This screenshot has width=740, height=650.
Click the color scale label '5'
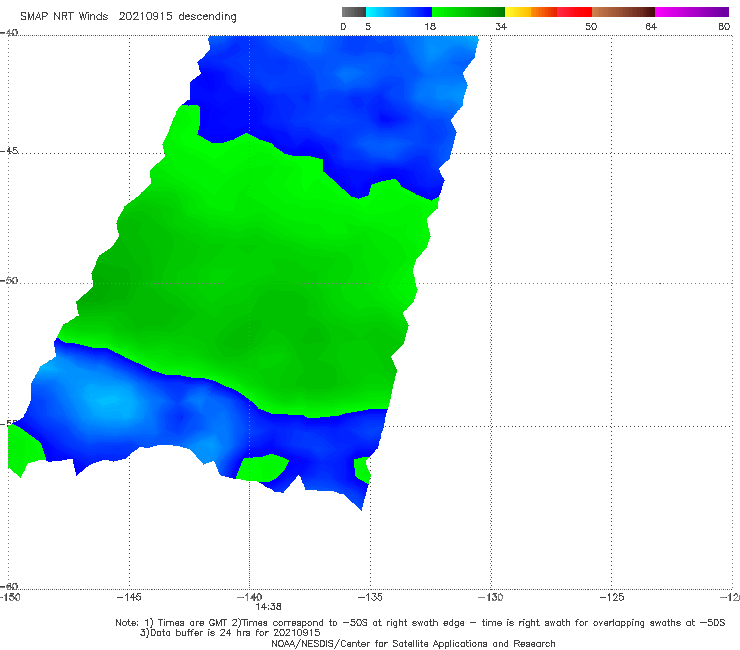[x=368, y=26]
